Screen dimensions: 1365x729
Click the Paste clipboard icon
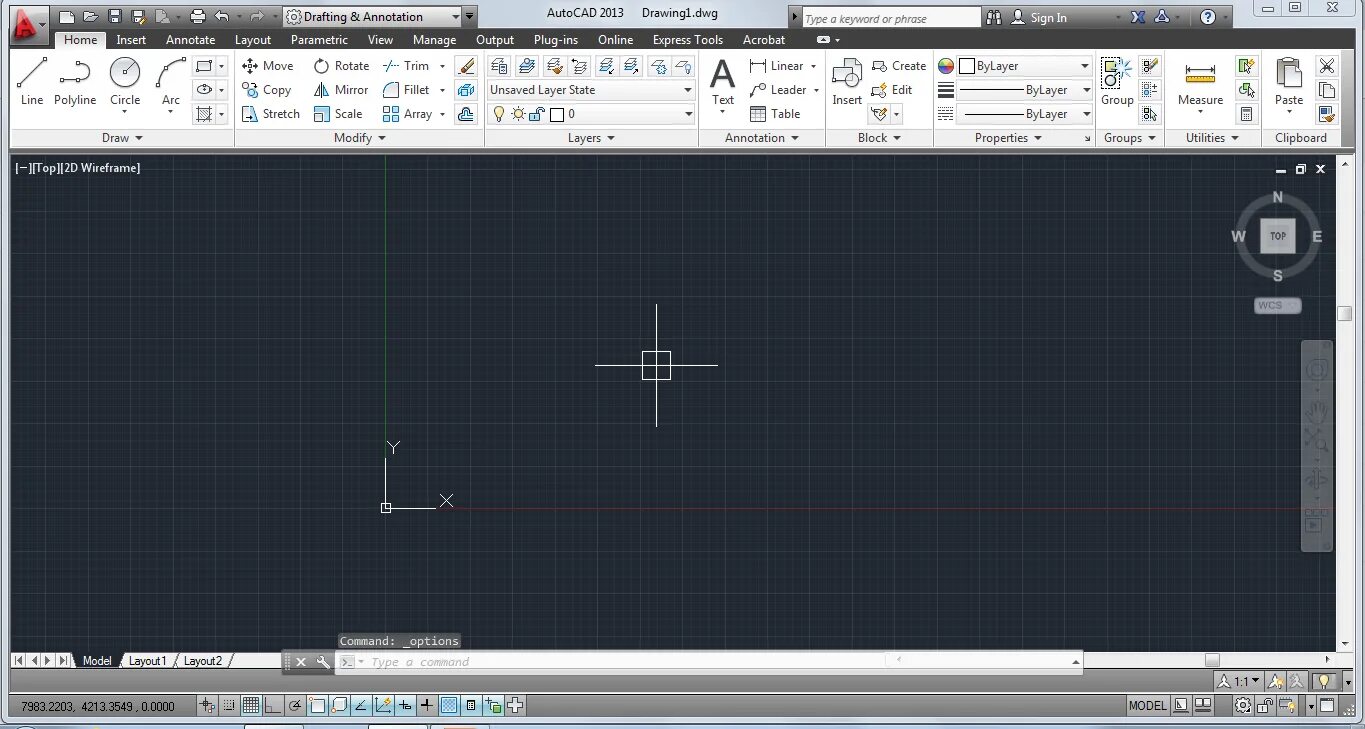(x=1289, y=81)
